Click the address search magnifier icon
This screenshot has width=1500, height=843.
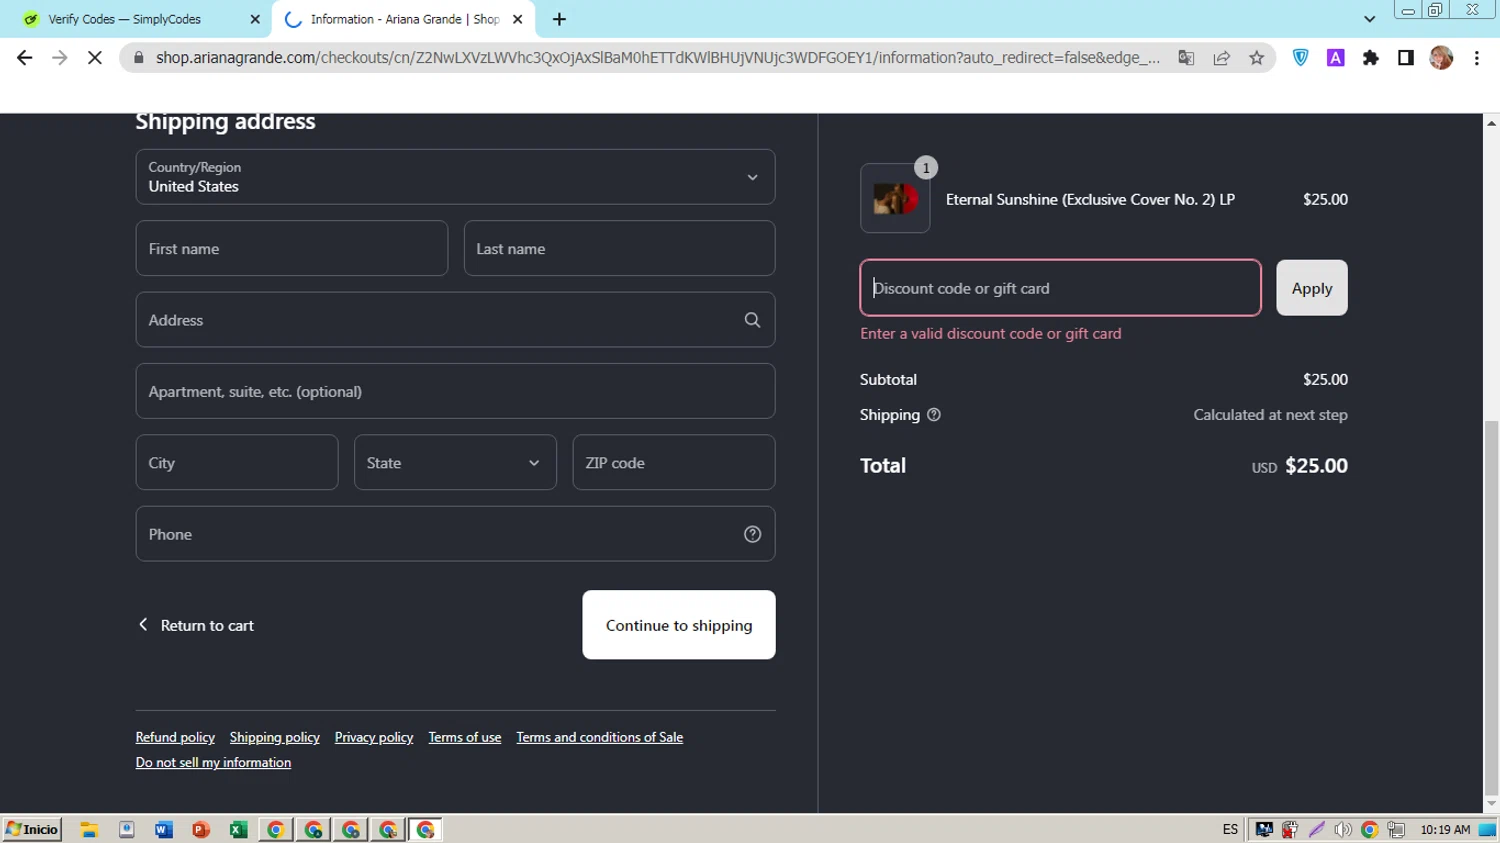(752, 320)
